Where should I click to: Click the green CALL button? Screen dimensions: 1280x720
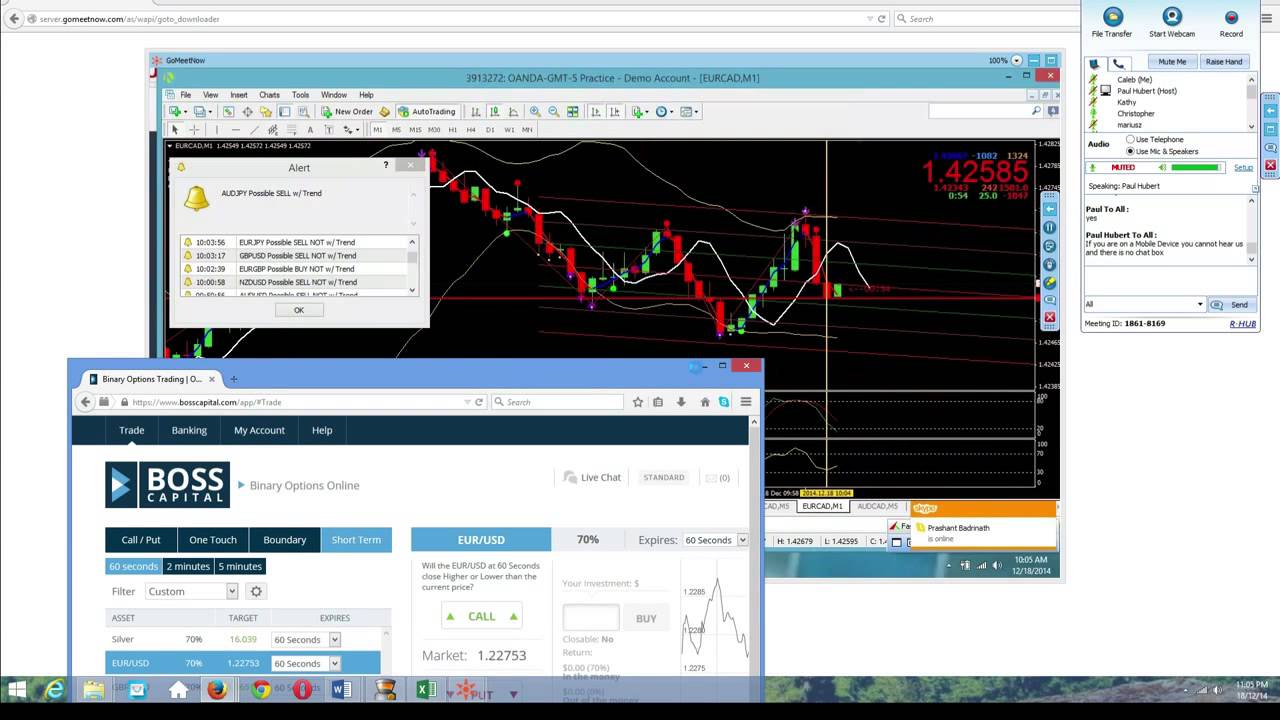[482, 616]
